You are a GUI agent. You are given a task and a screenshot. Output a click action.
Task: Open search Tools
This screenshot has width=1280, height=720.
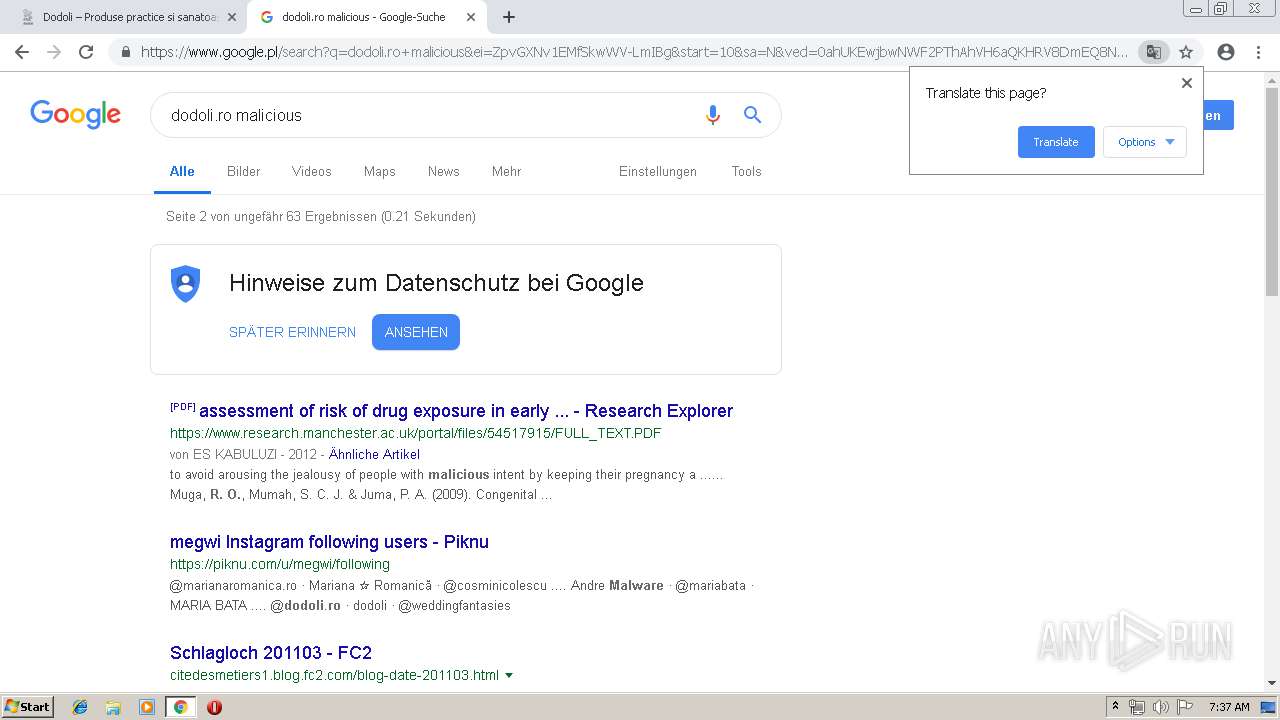[x=747, y=172]
